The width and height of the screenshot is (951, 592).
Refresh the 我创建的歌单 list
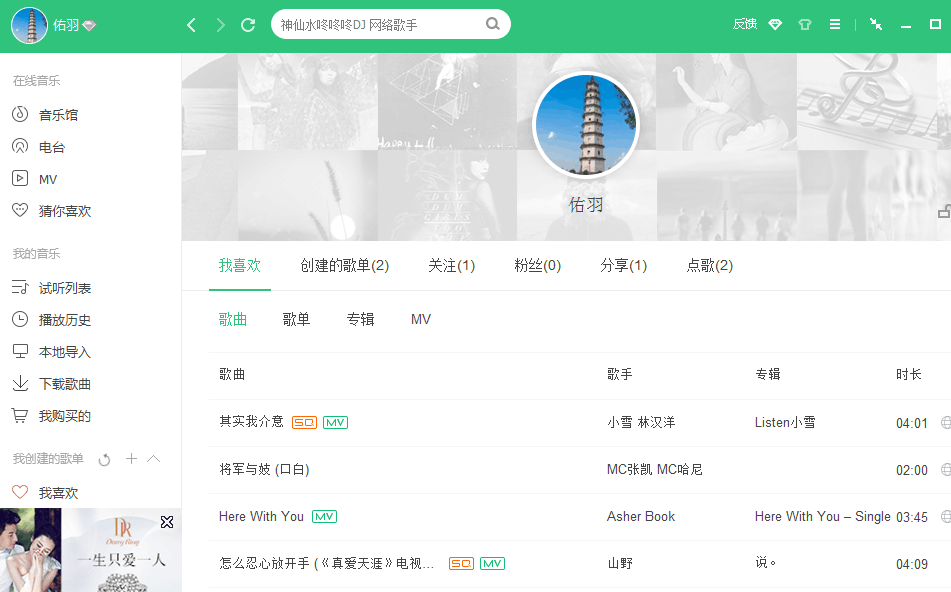[104, 460]
